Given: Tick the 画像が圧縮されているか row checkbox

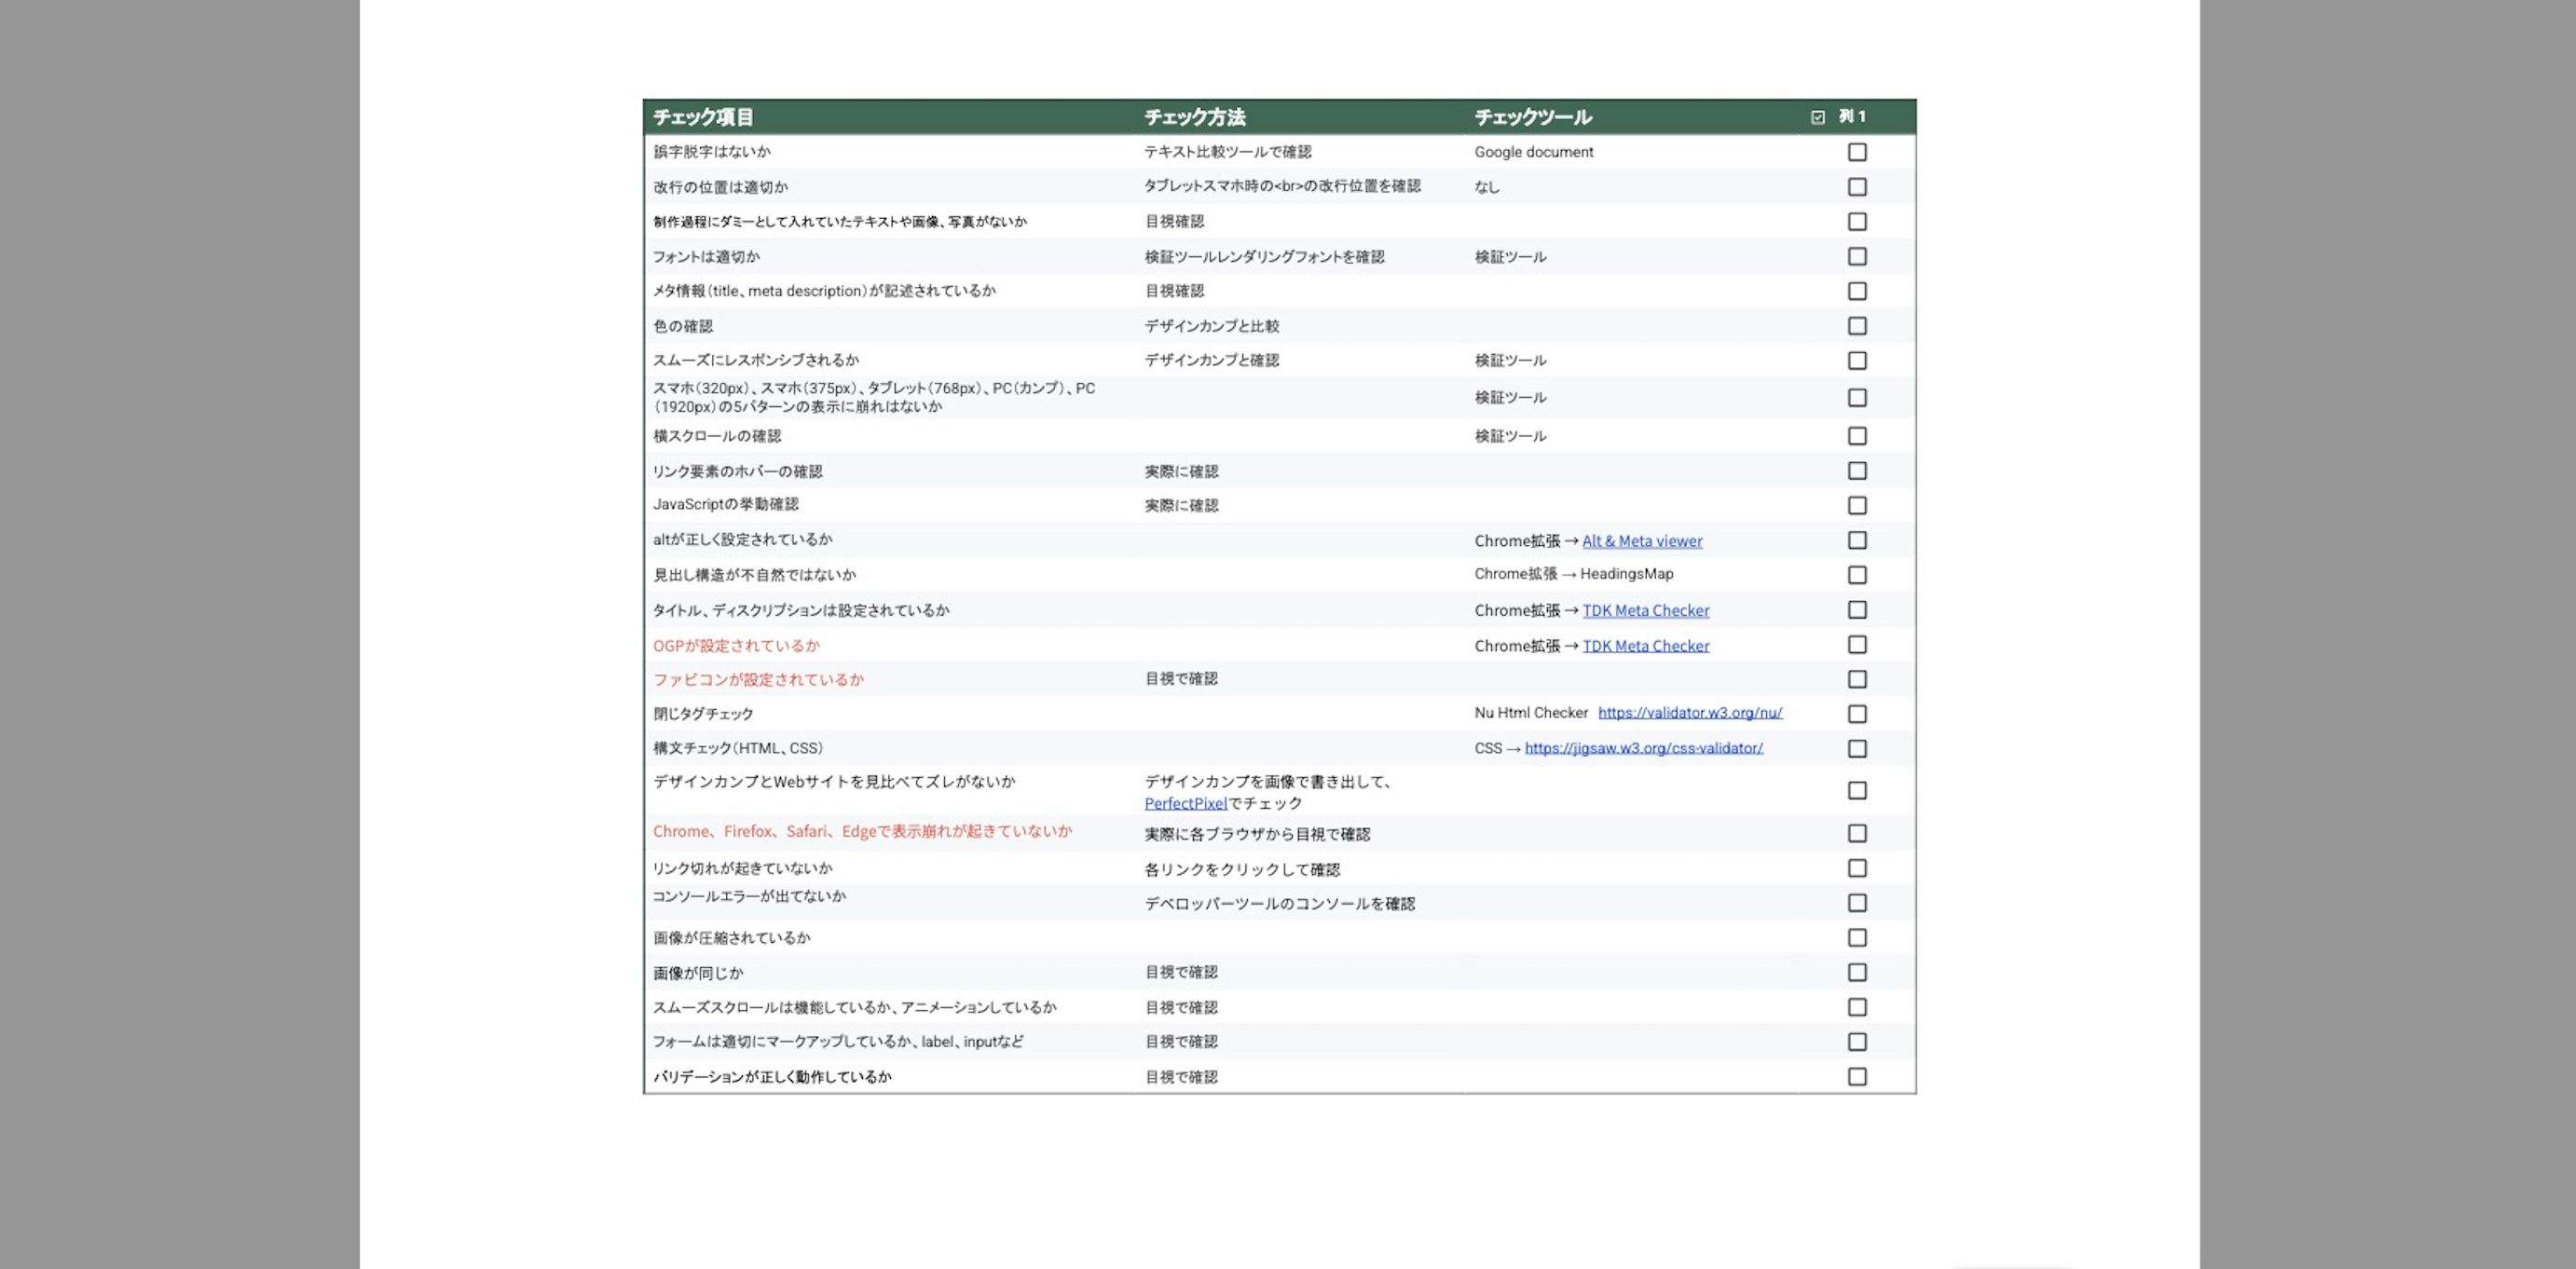Looking at the screenshot, I should pos(1857,938).
